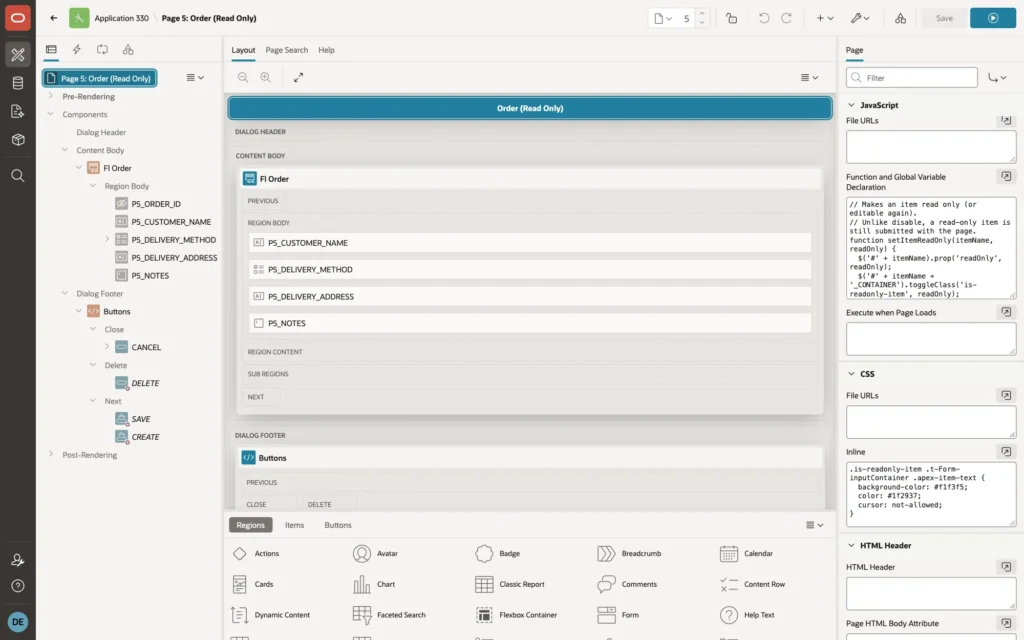Select P5_DELIVERY_ADDRESS in the layout
1024x640 pixels.
coord(530,296)
